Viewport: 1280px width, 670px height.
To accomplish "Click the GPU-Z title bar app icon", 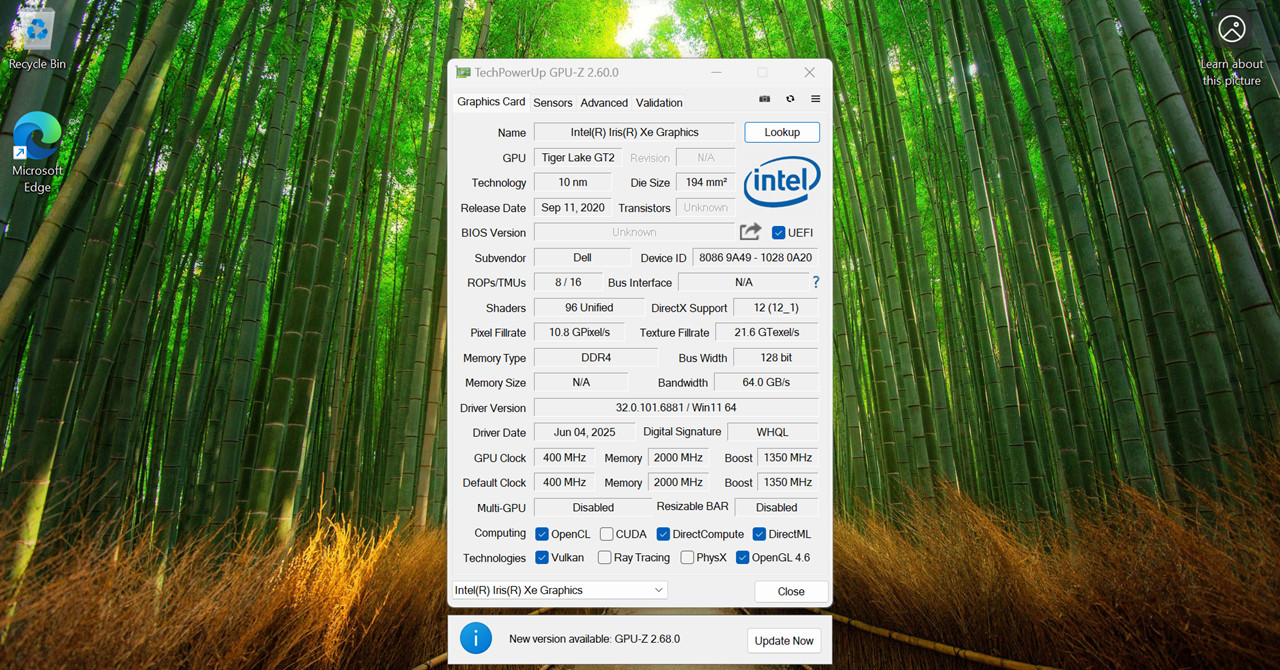I will (x=463, y=72).
